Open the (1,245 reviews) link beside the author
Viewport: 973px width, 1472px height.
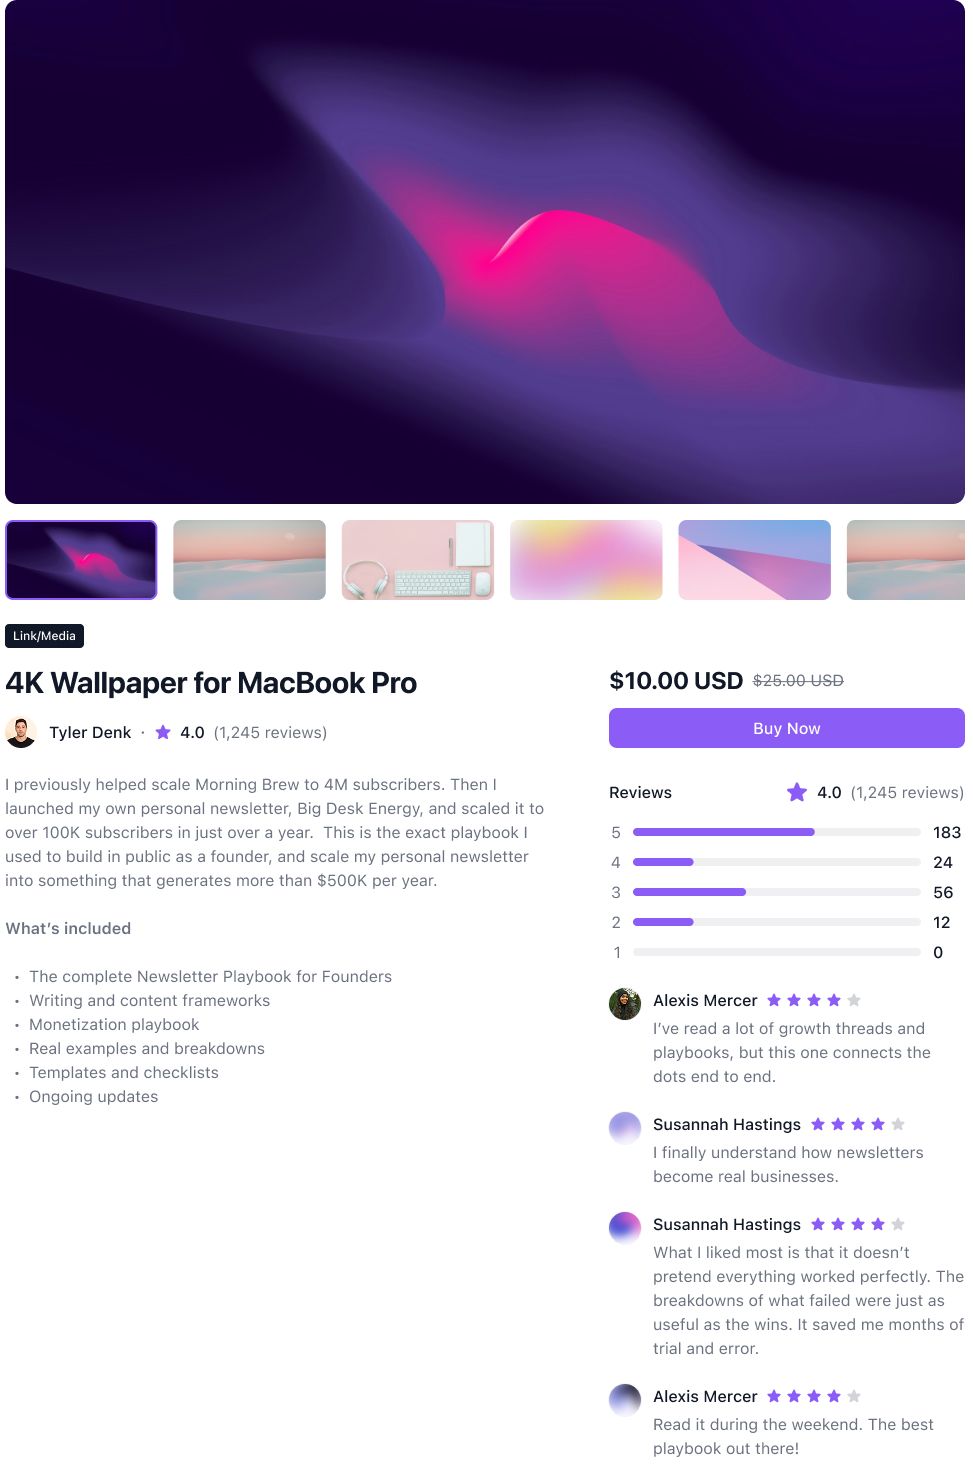[270, 732]
